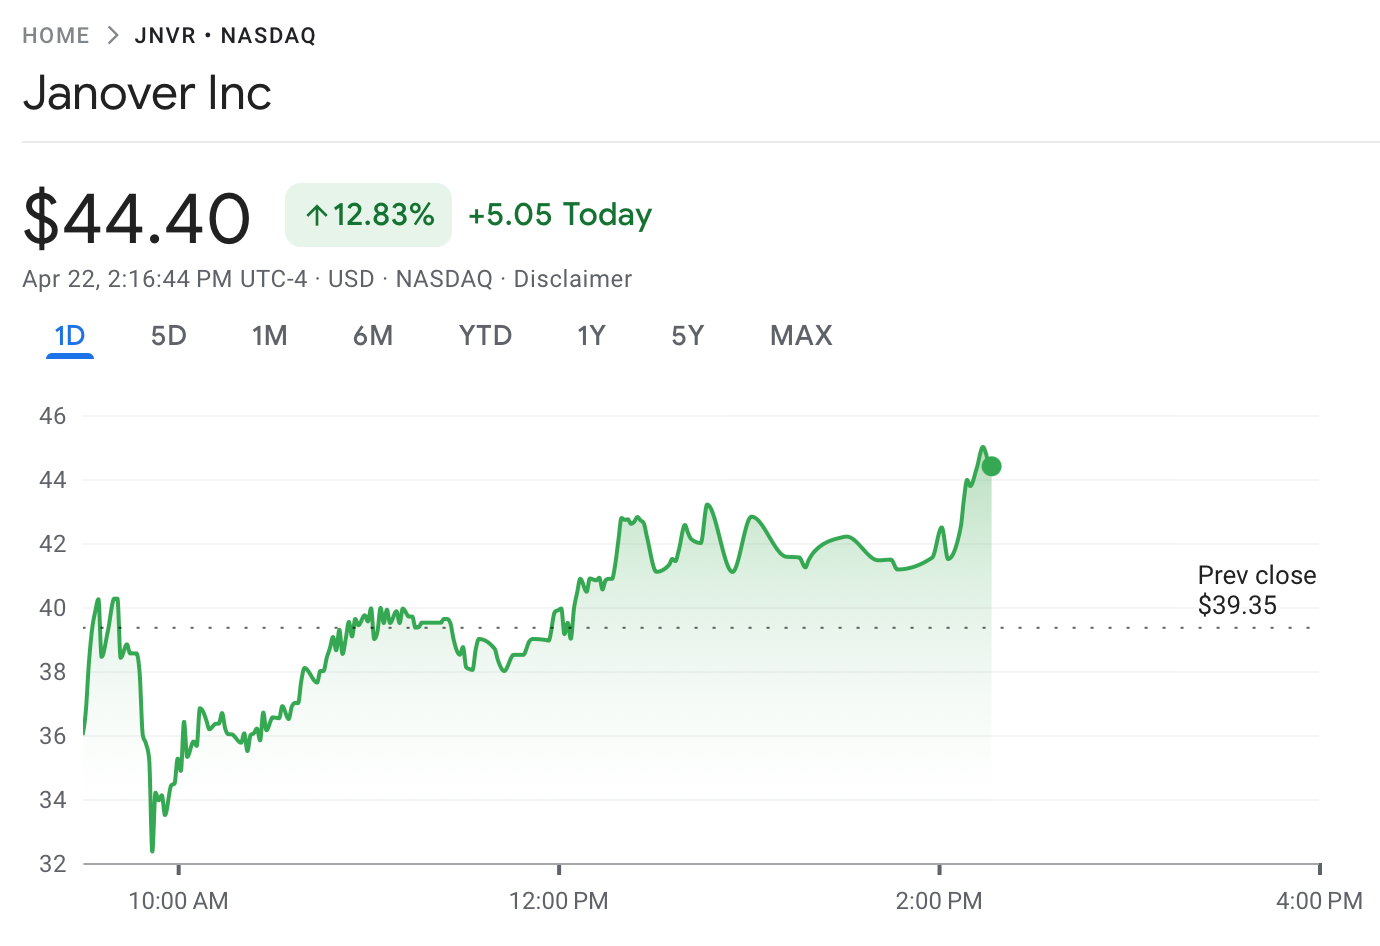Image resolution: width=1380 pixels, height=946 pixels.
Task: Go to the HOME breadcrumb link
Action: click(56, 36)
